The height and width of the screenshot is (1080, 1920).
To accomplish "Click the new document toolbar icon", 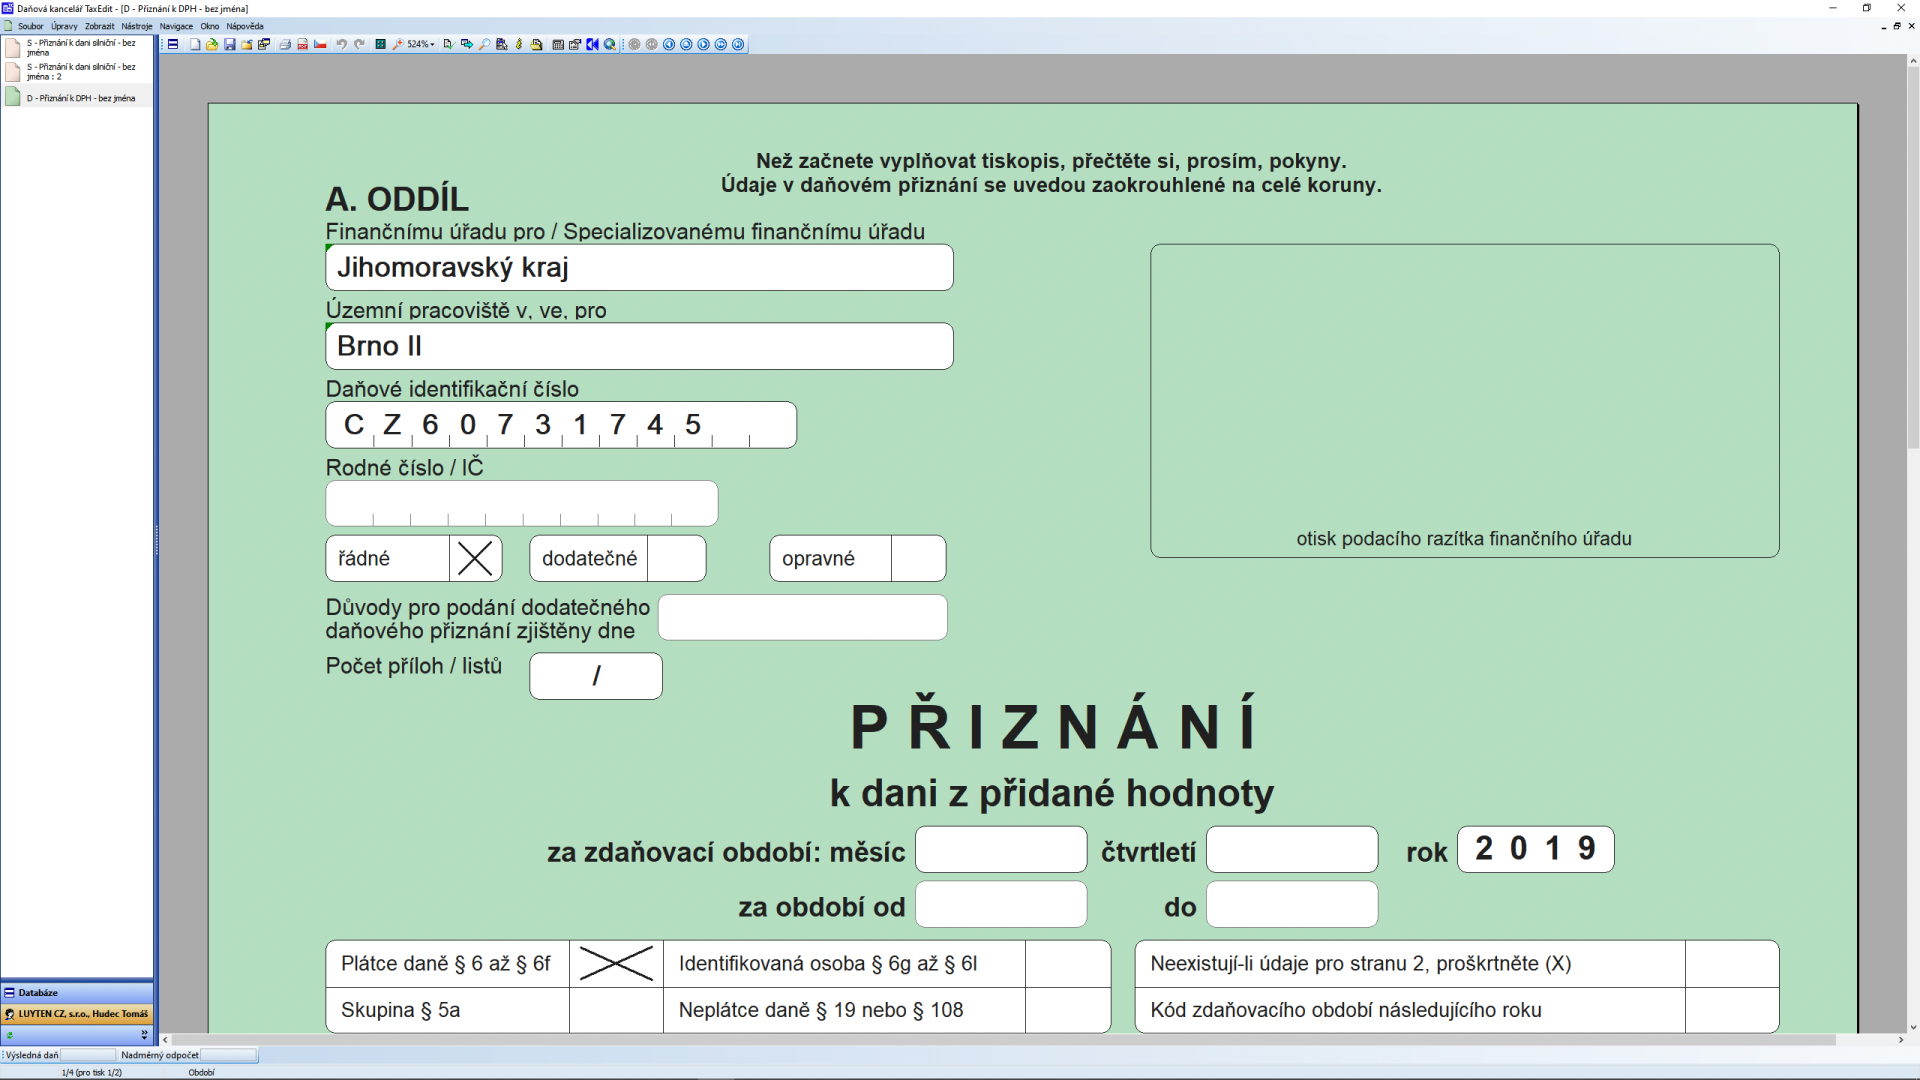I will point(195,44).
